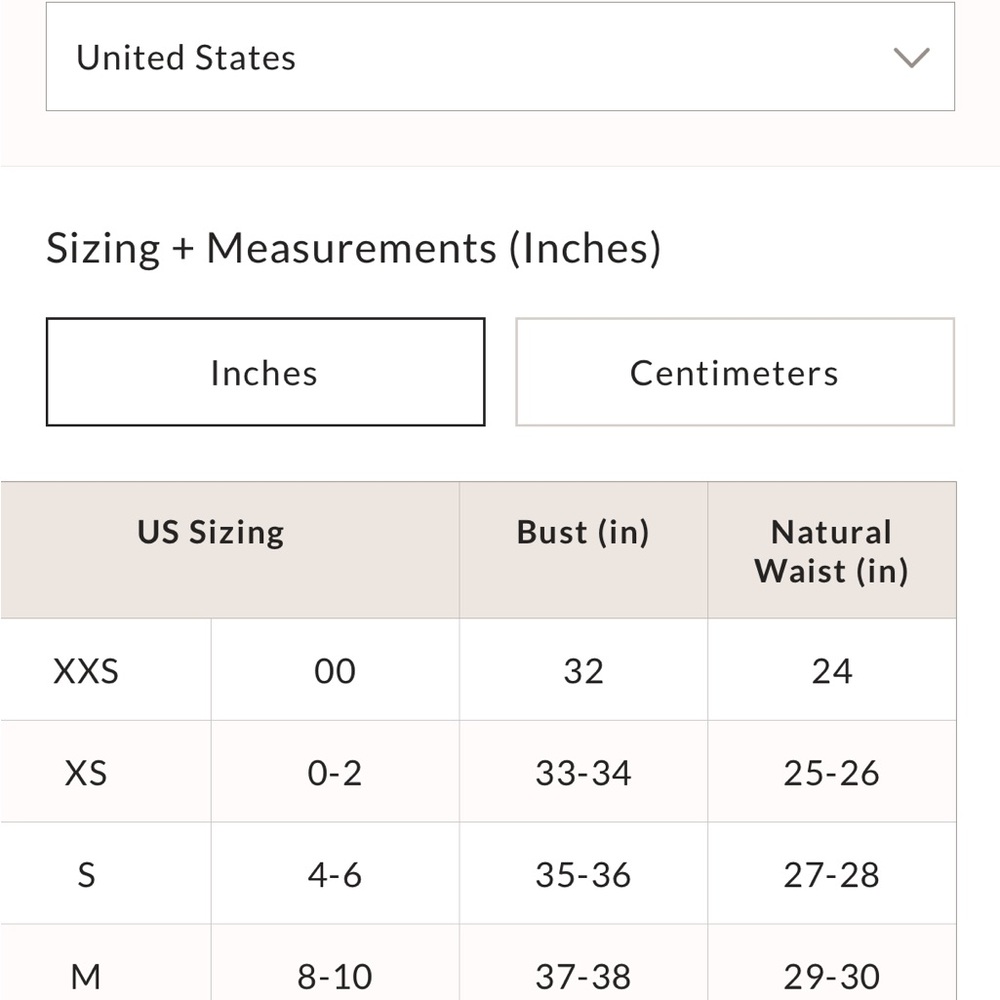Select the M size row label
This screenshot has width=1000, height=1000.
point(86,962)
